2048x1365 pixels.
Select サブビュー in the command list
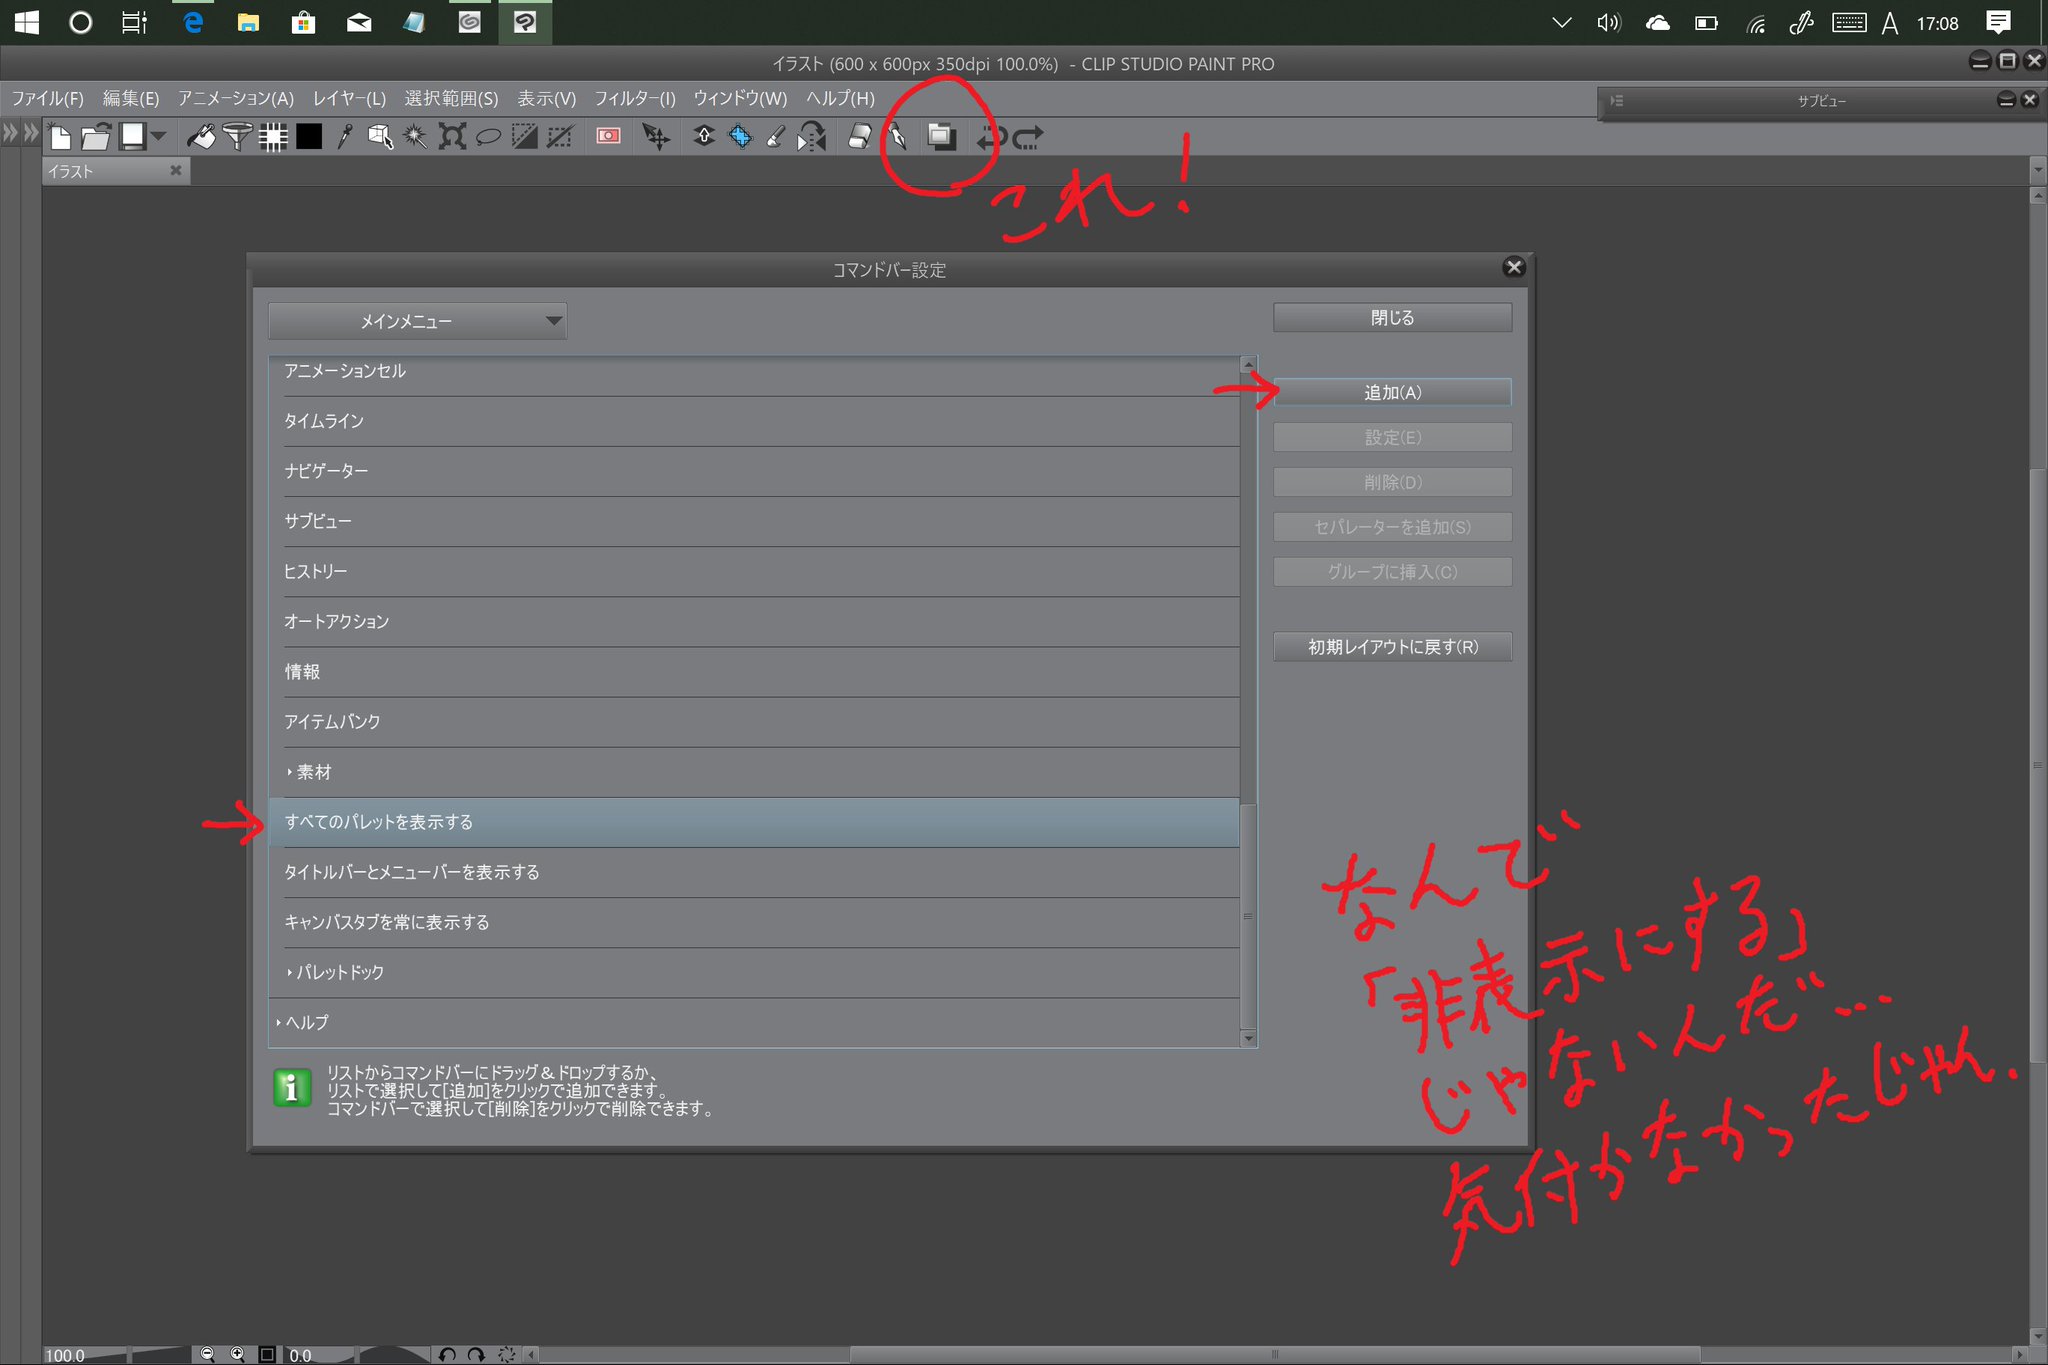754,521
